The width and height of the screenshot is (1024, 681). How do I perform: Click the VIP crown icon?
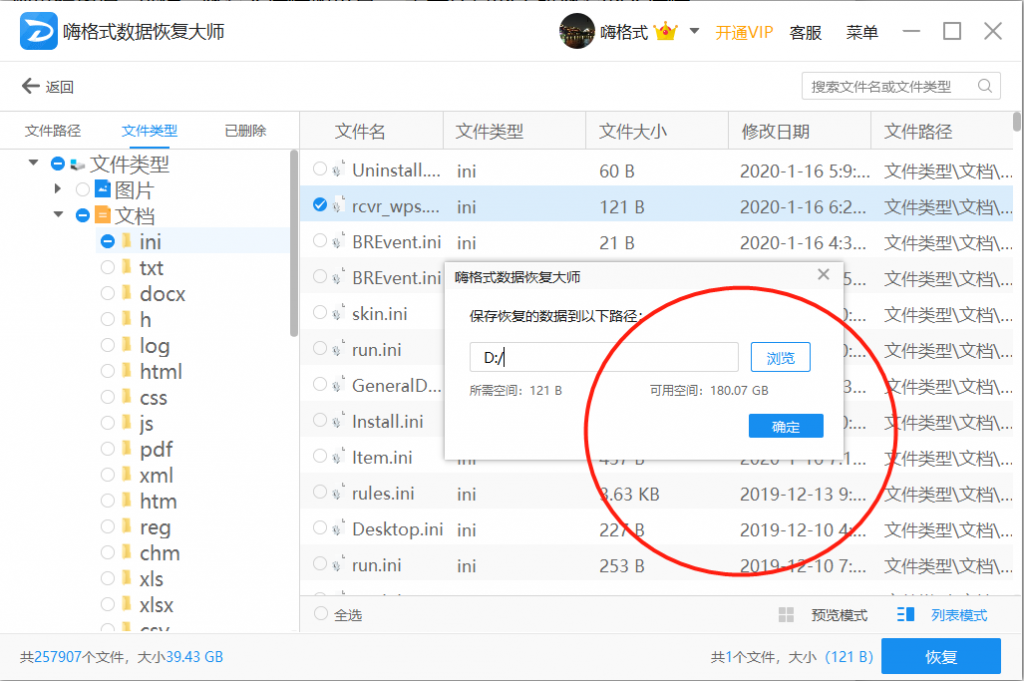pos(665,31)
